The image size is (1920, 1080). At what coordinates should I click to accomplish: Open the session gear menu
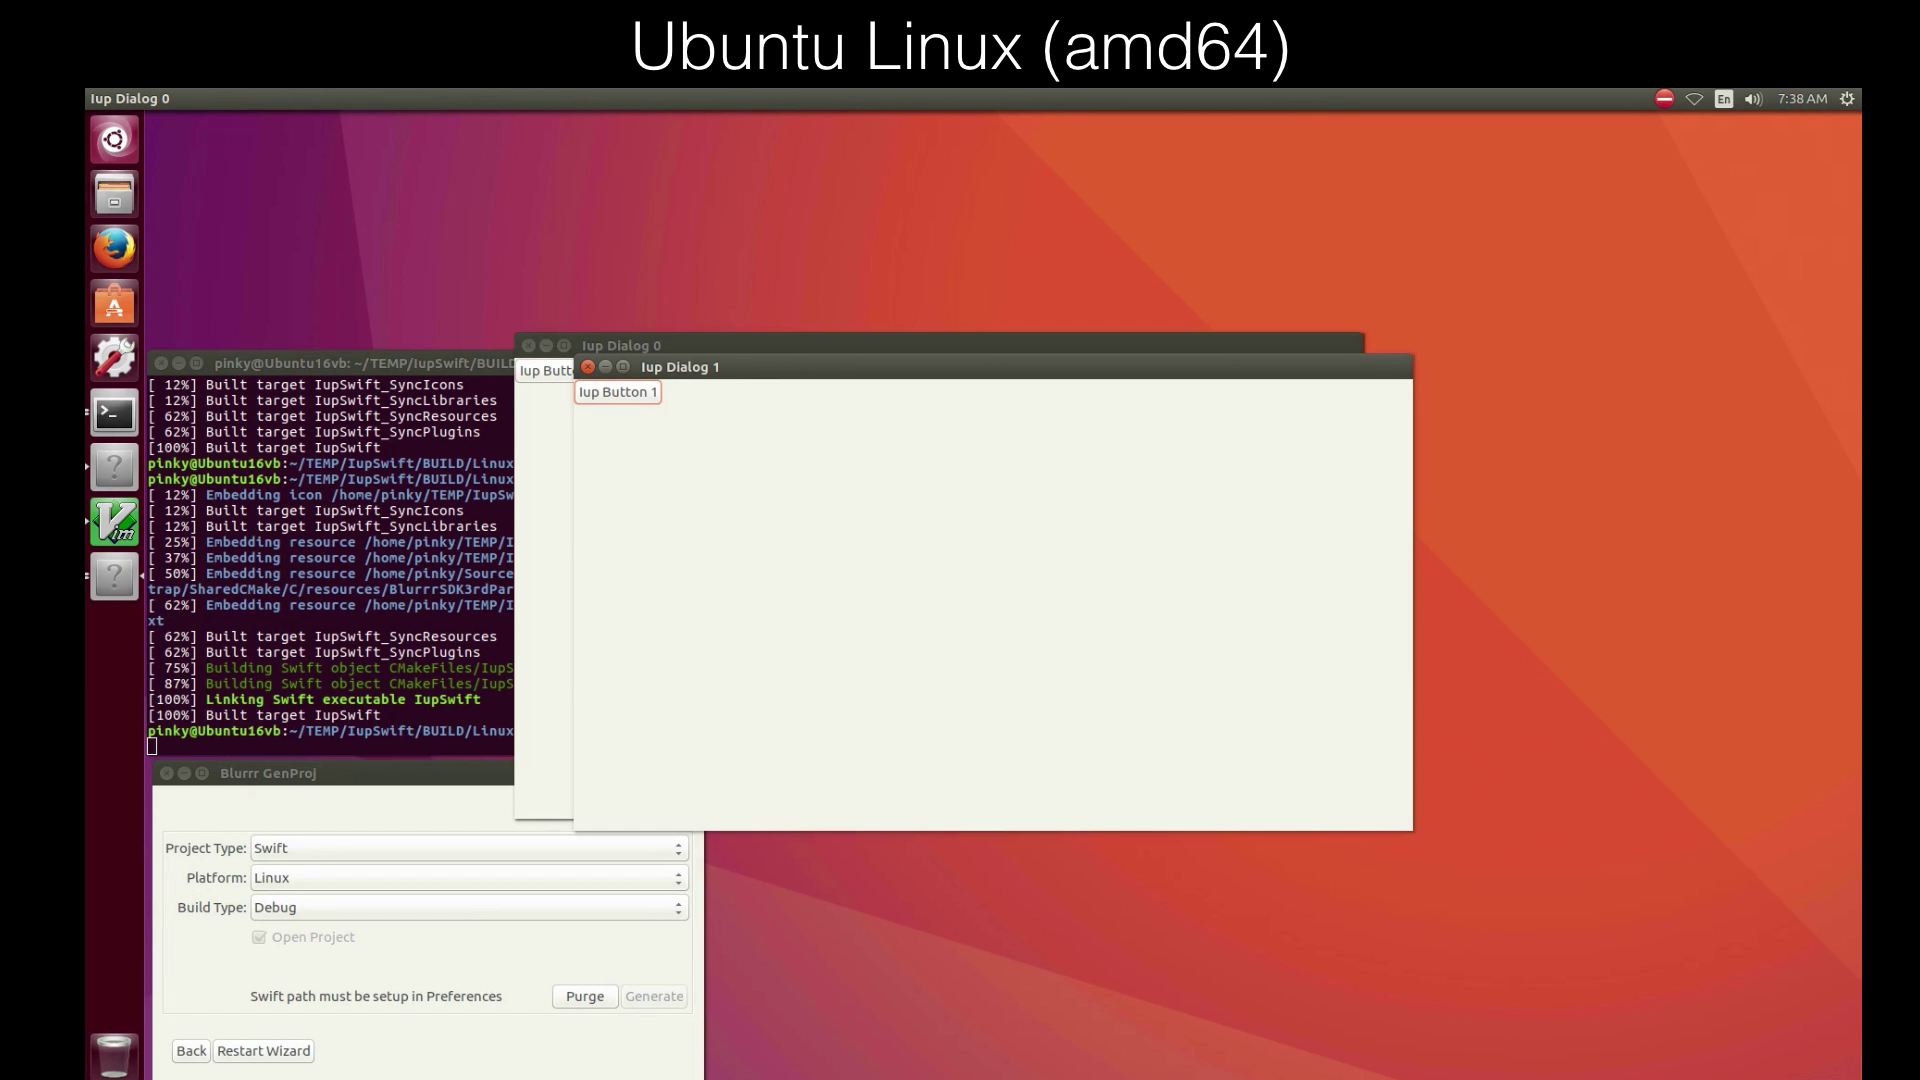1847,99
